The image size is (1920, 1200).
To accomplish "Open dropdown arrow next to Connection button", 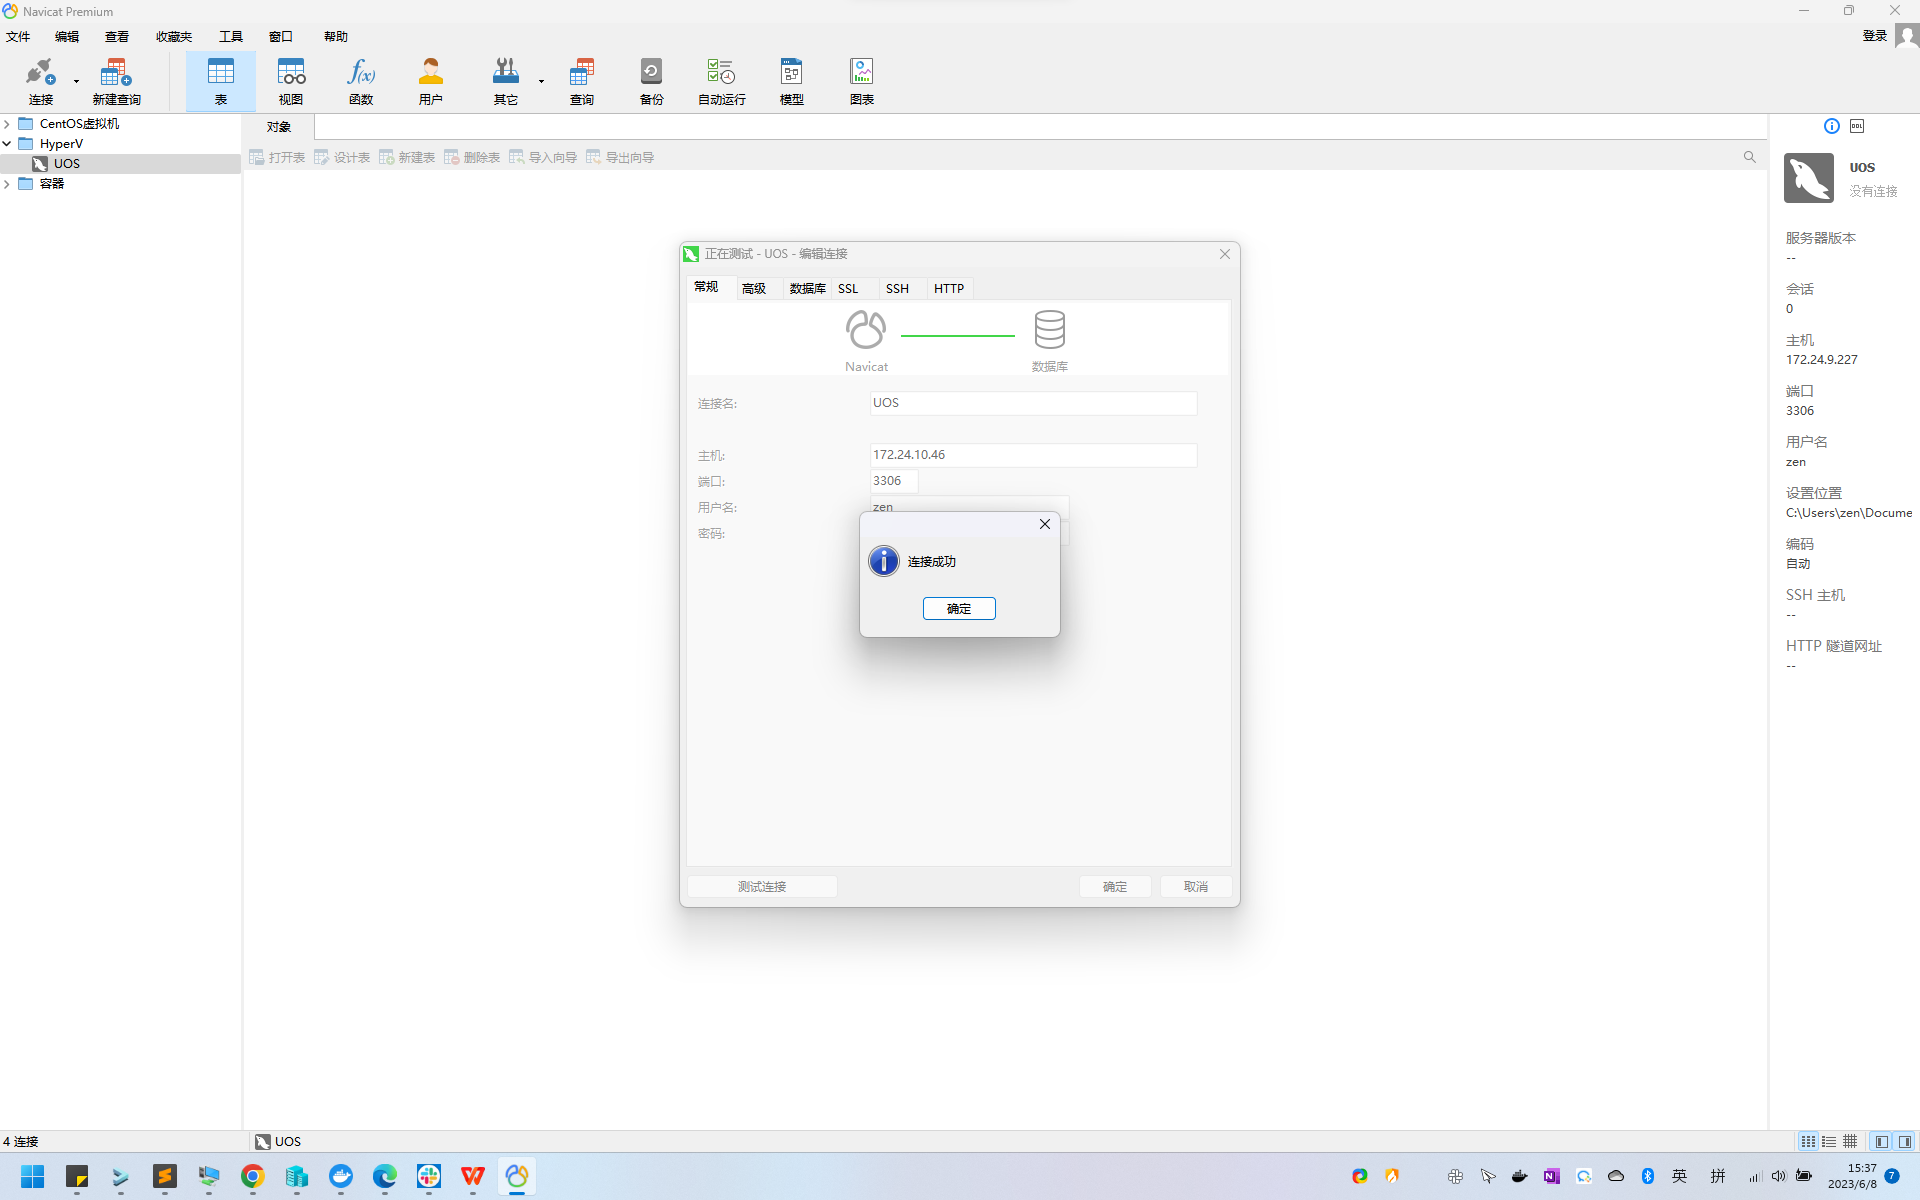I will (x=76, y=81).
